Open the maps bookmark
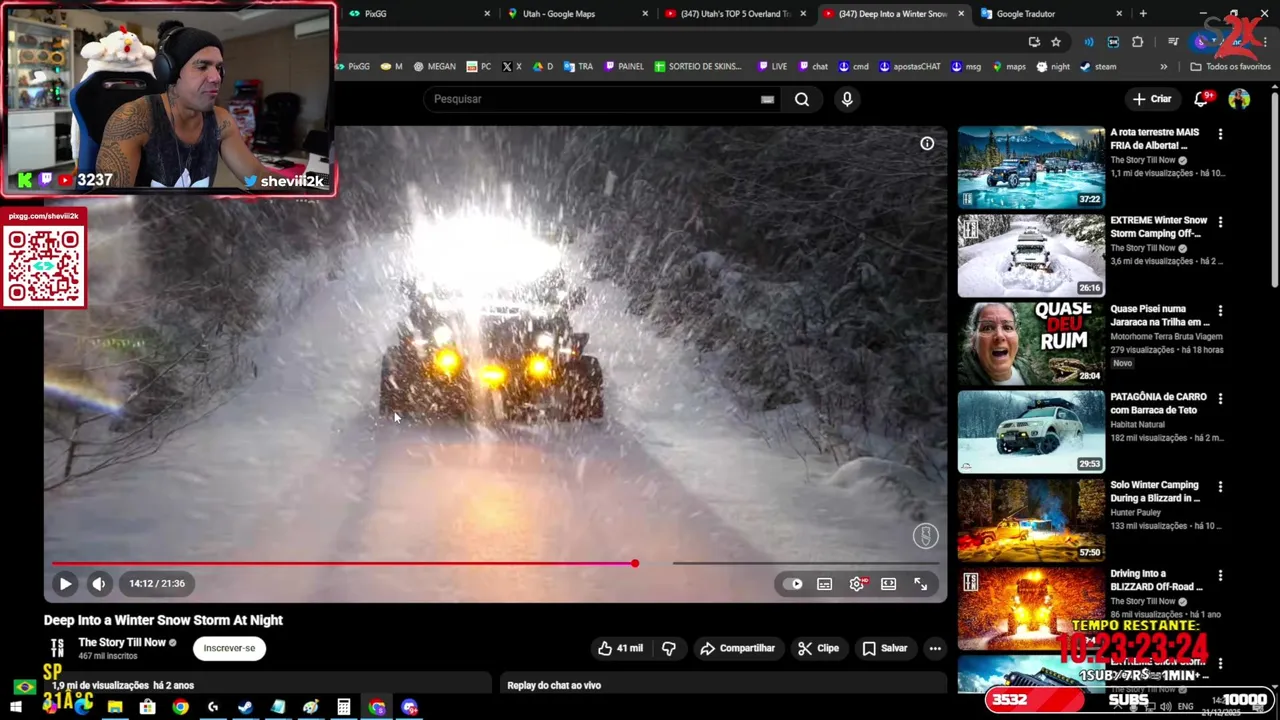The height and width of the screenshot is (720, 1280). (x=1008, y=66)
